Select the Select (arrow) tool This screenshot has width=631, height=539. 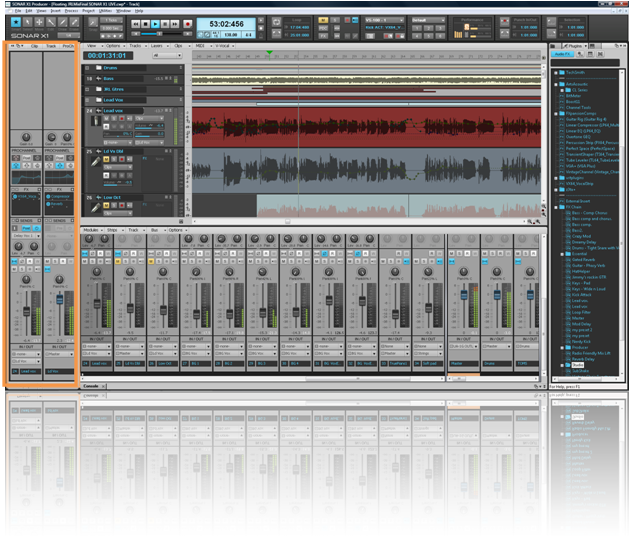(28, 22)
